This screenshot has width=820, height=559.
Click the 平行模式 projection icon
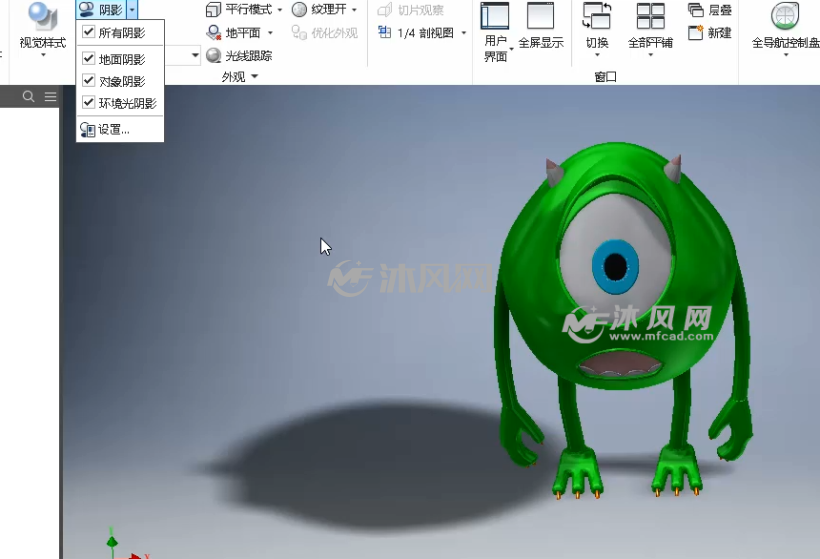click(x=213, y=9)
